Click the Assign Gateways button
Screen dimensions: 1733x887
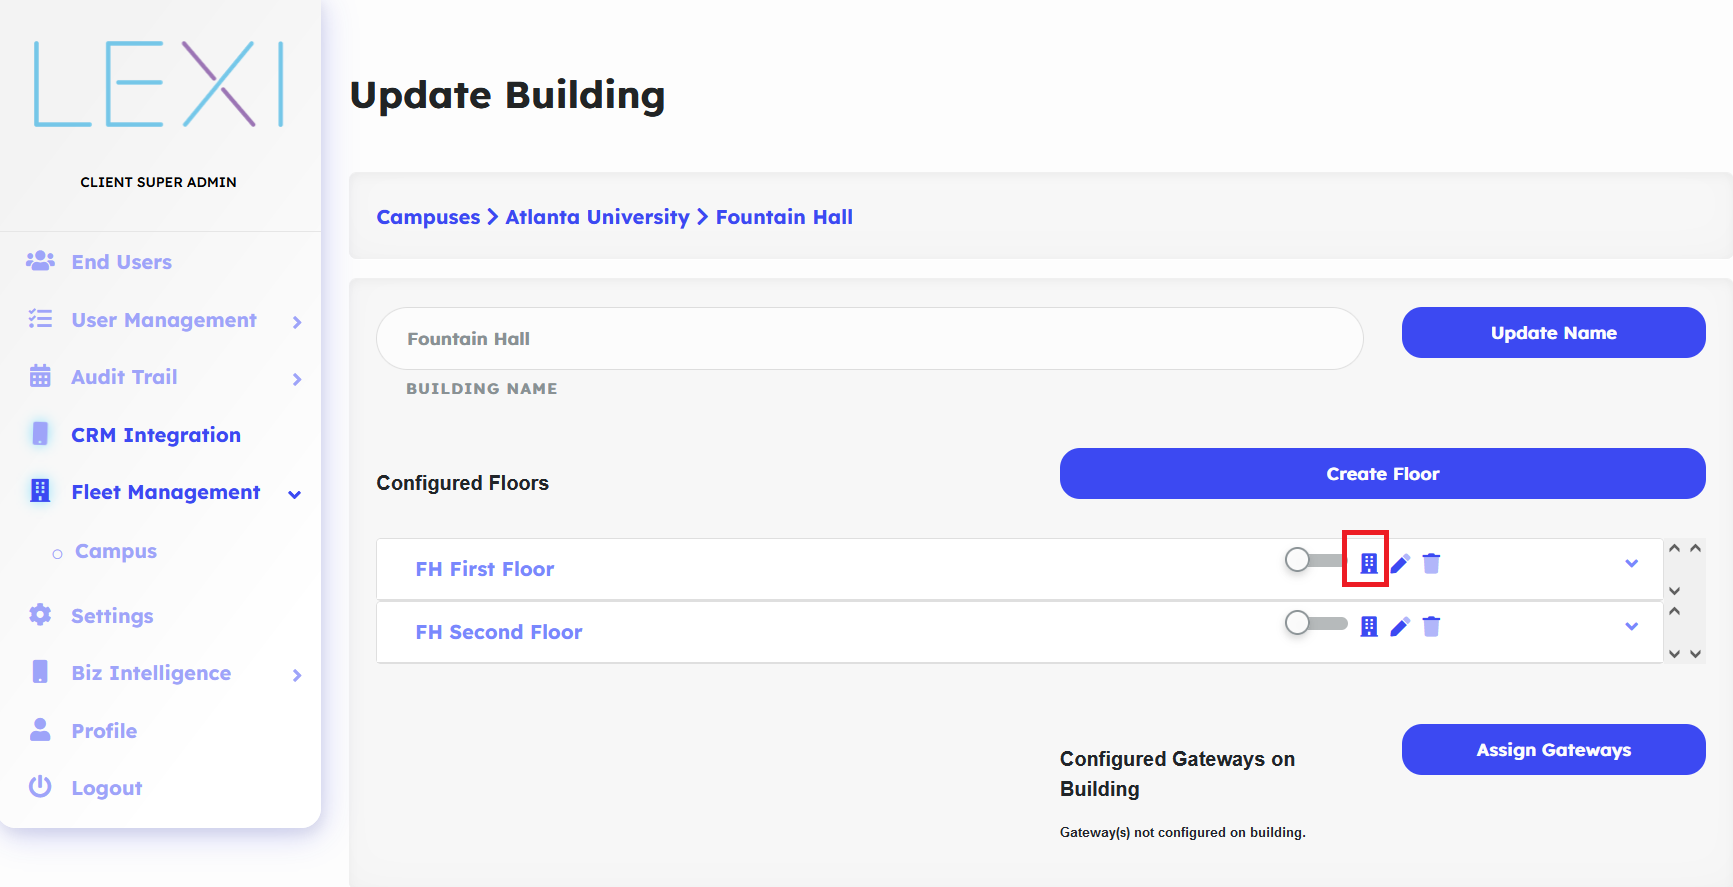pyautogui.click(x=1553, y=750)
